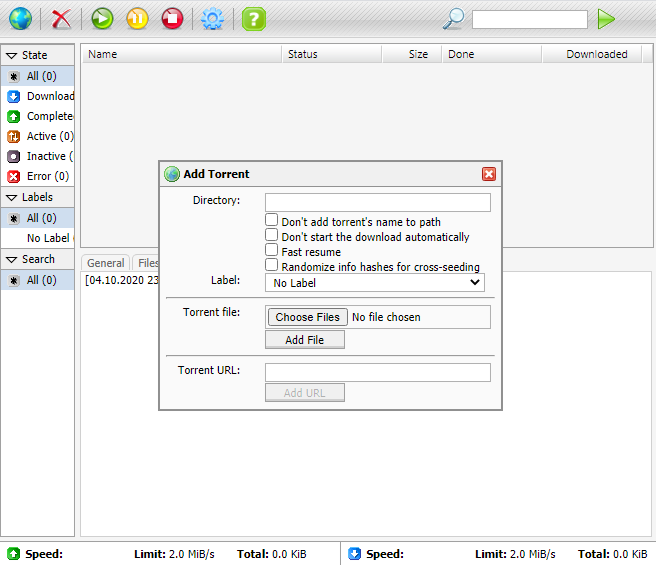Switch to the General tab

pyautogui.click(x=105, y=263)
